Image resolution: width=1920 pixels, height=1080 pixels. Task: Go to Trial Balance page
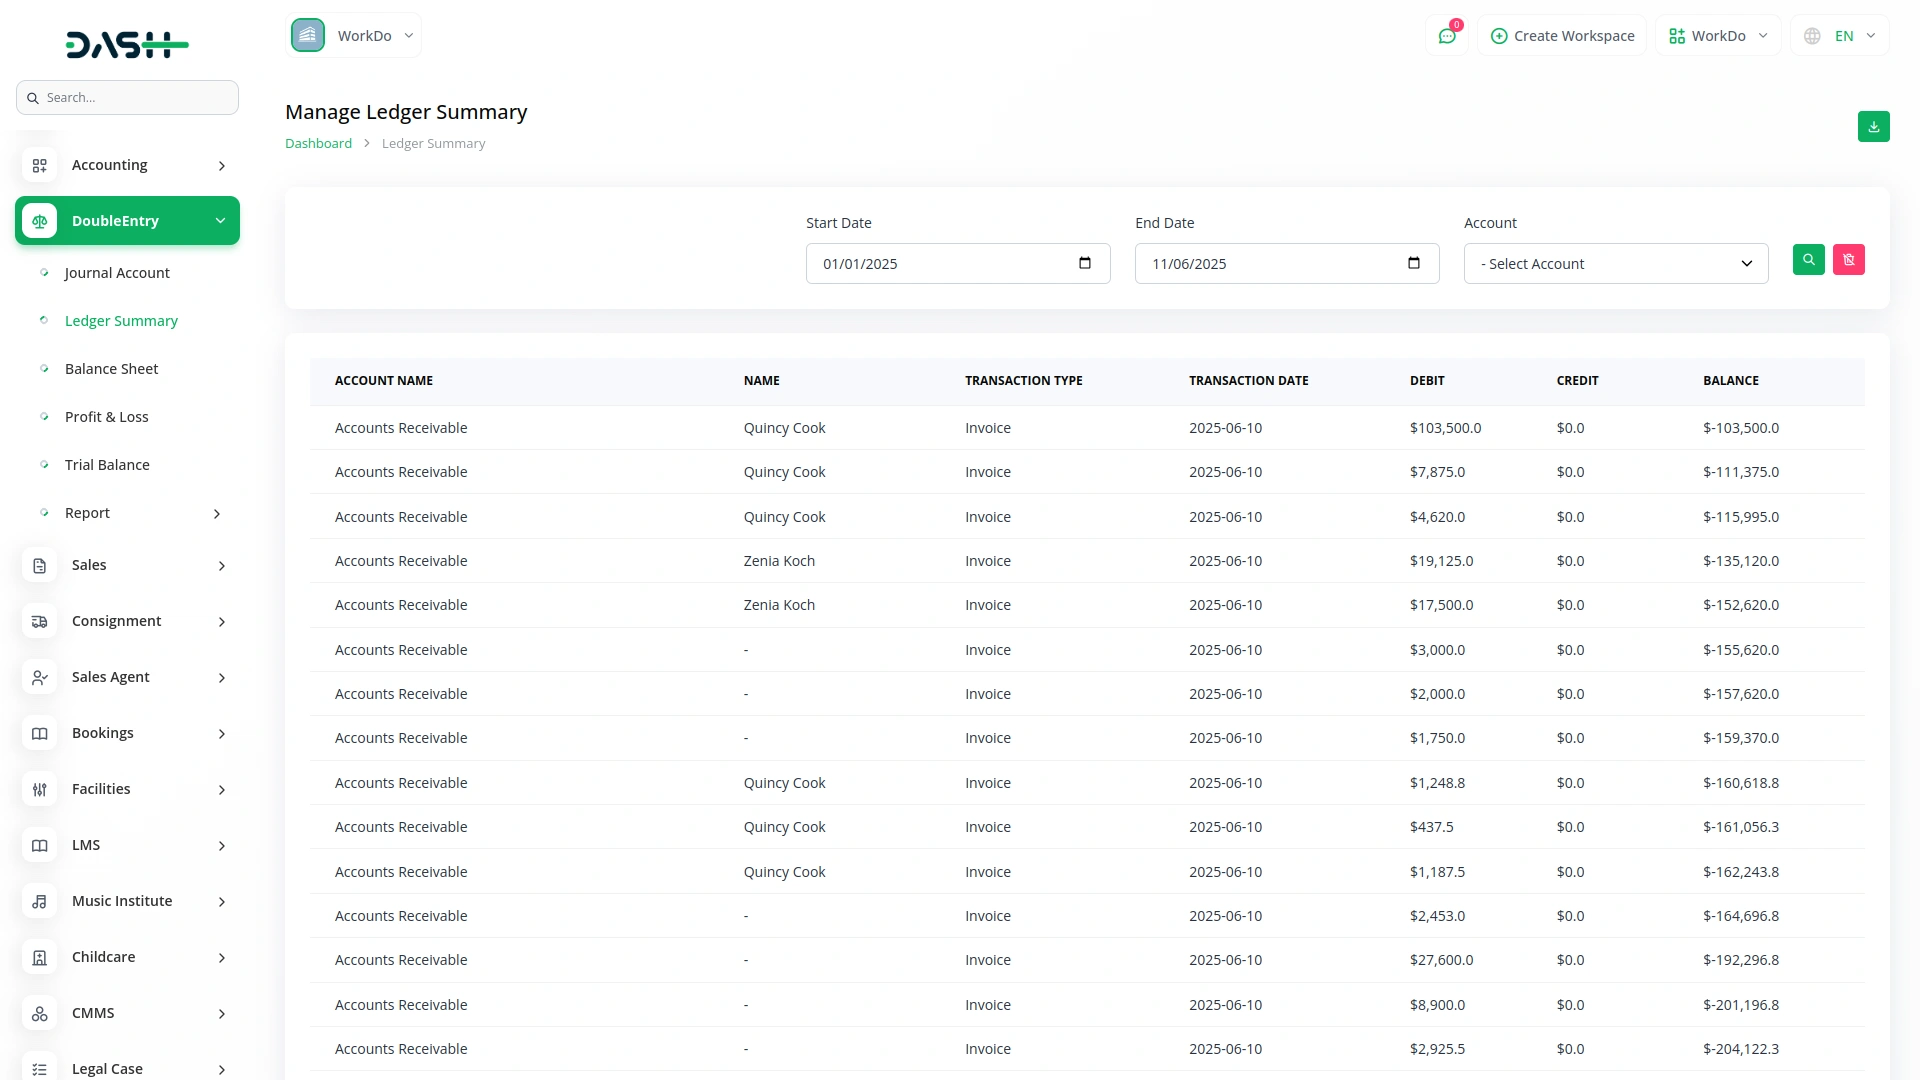(107, 465)
